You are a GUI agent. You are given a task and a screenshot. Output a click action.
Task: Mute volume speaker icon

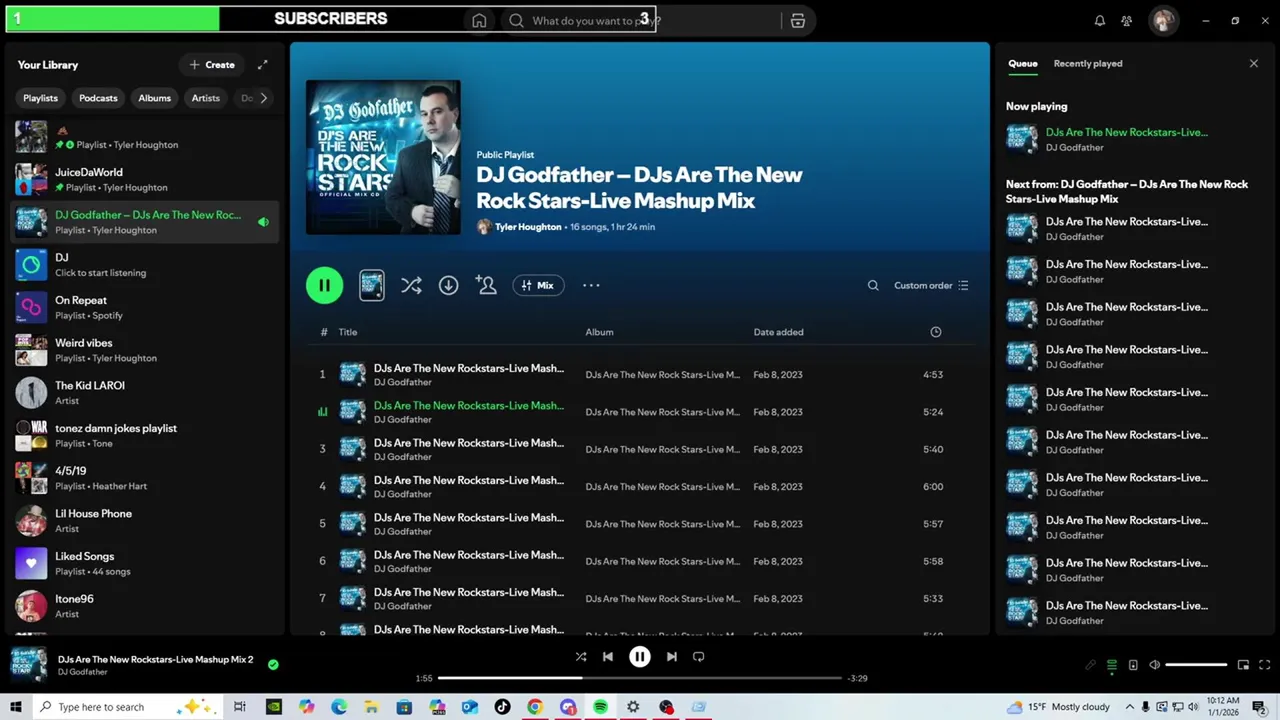1154,665
